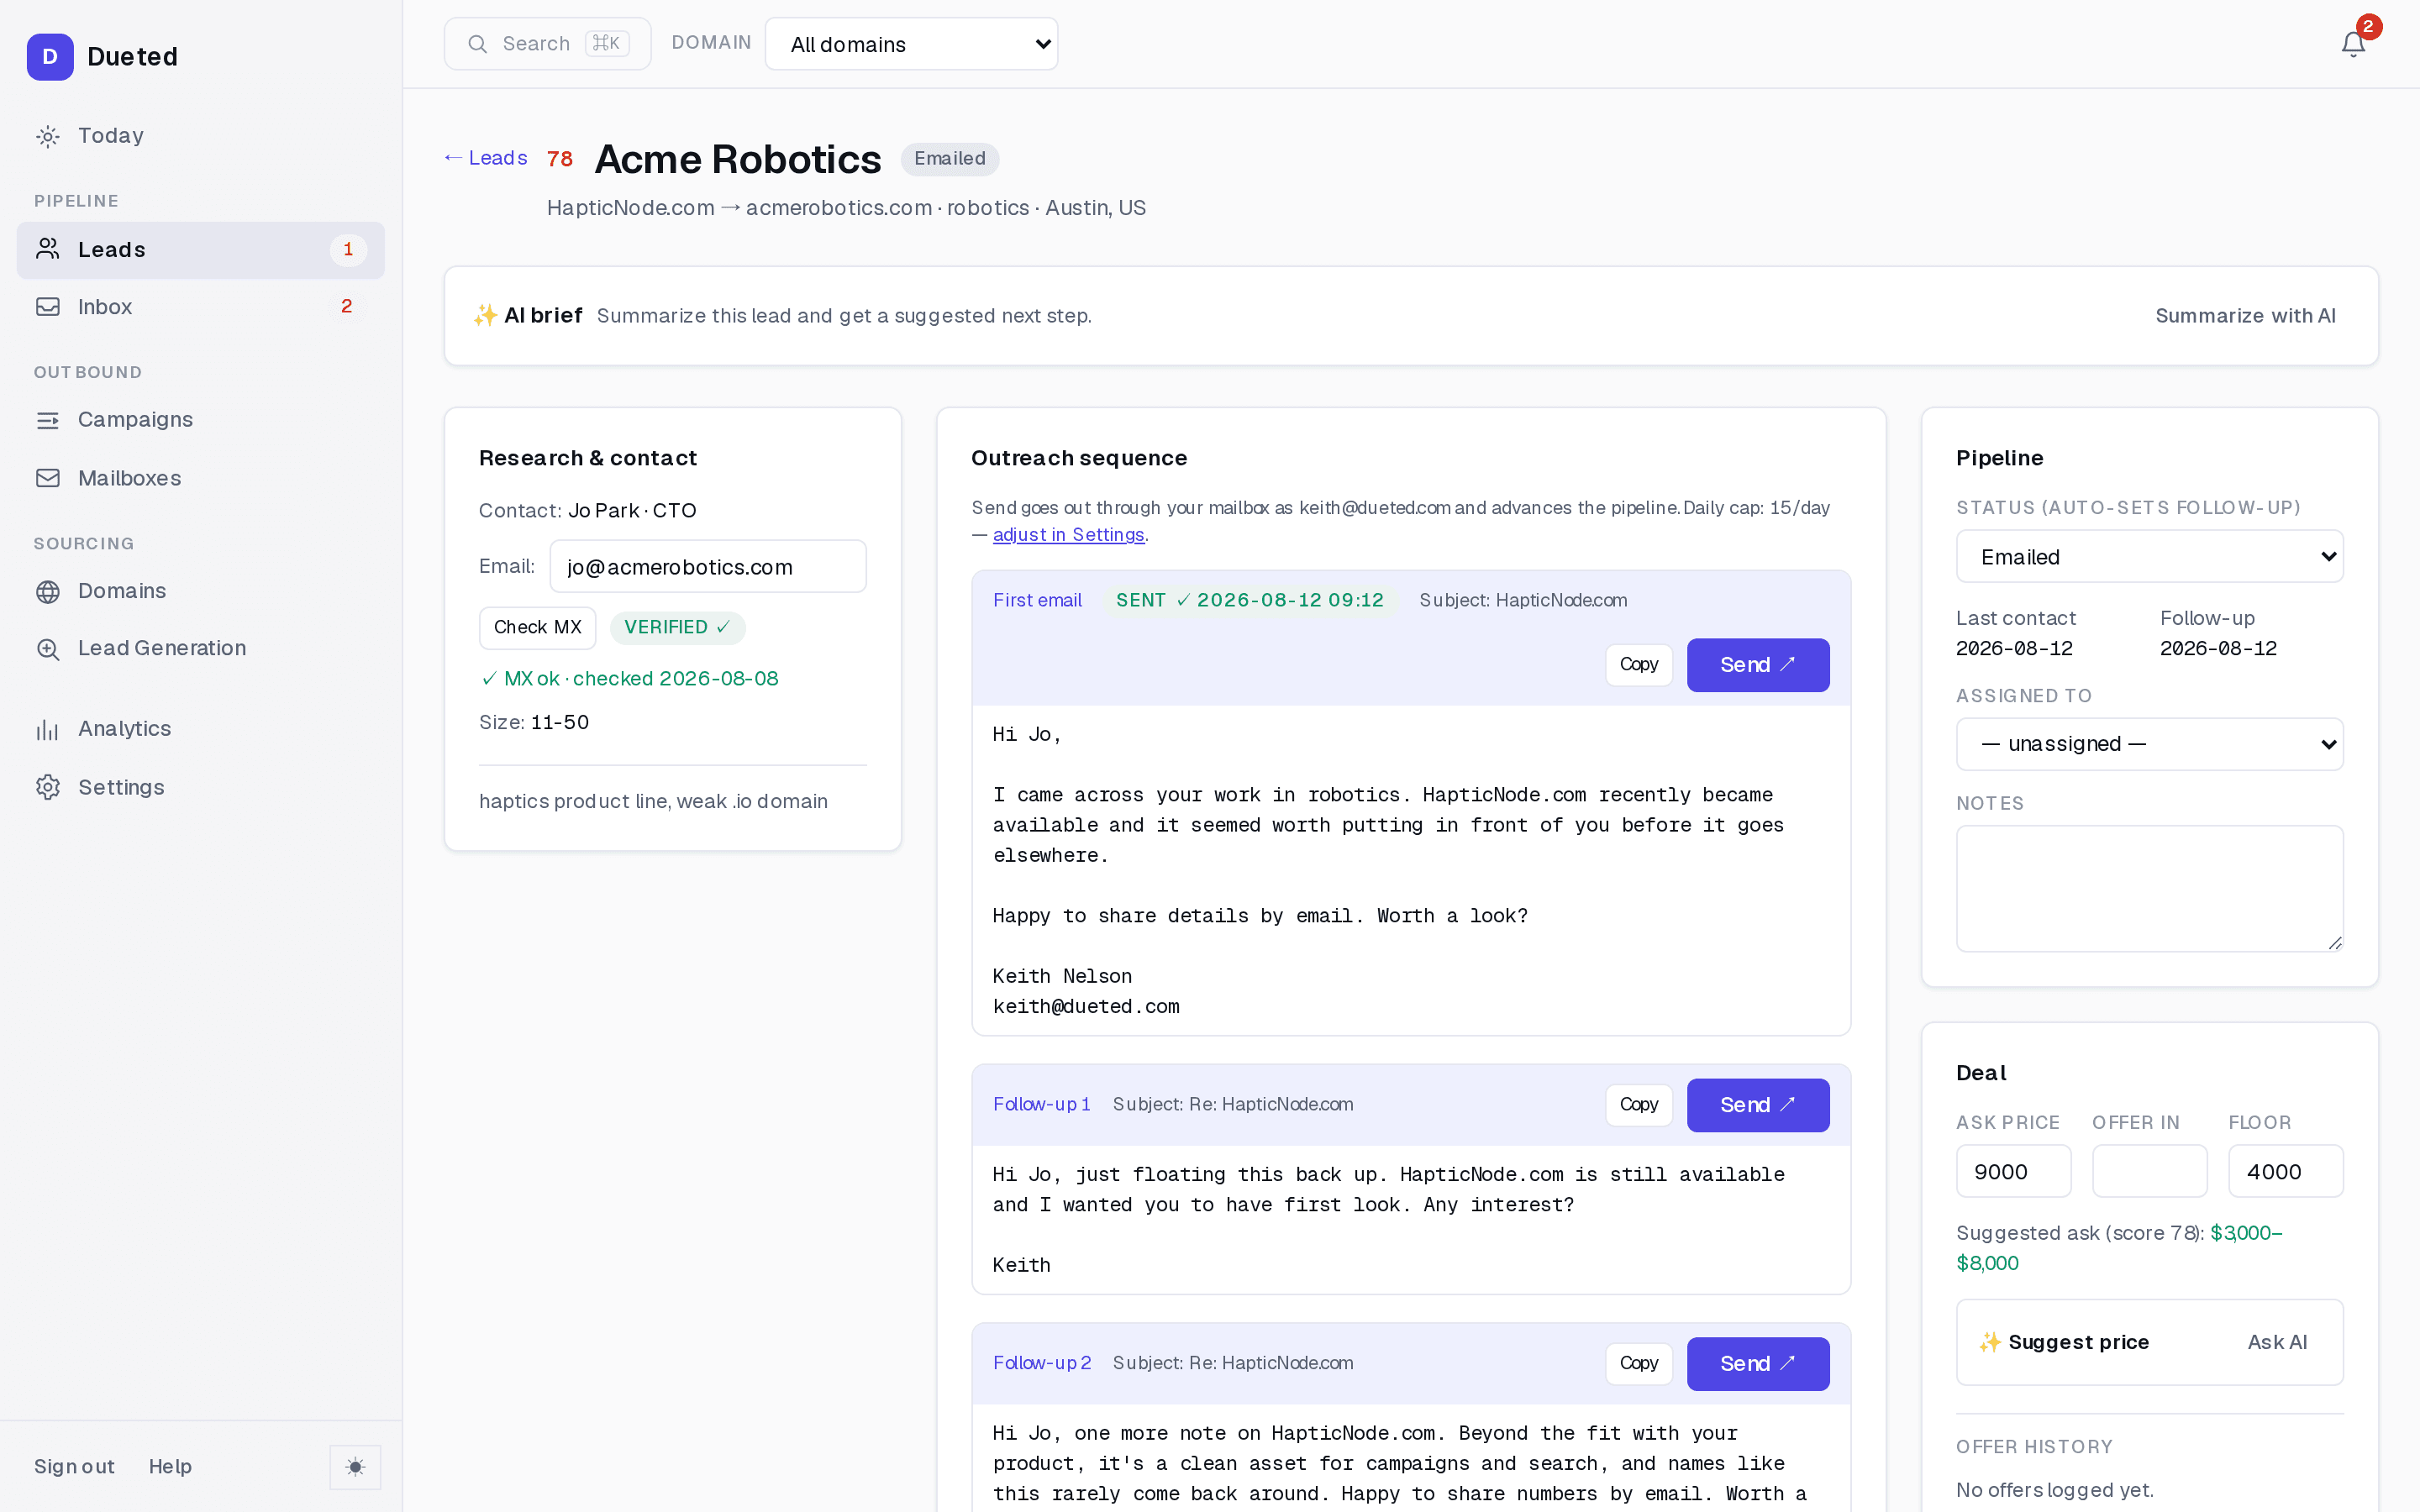The image size is (2420, 1512).
Task: Go to Campaigns page
Action: (x=200, y=420)
